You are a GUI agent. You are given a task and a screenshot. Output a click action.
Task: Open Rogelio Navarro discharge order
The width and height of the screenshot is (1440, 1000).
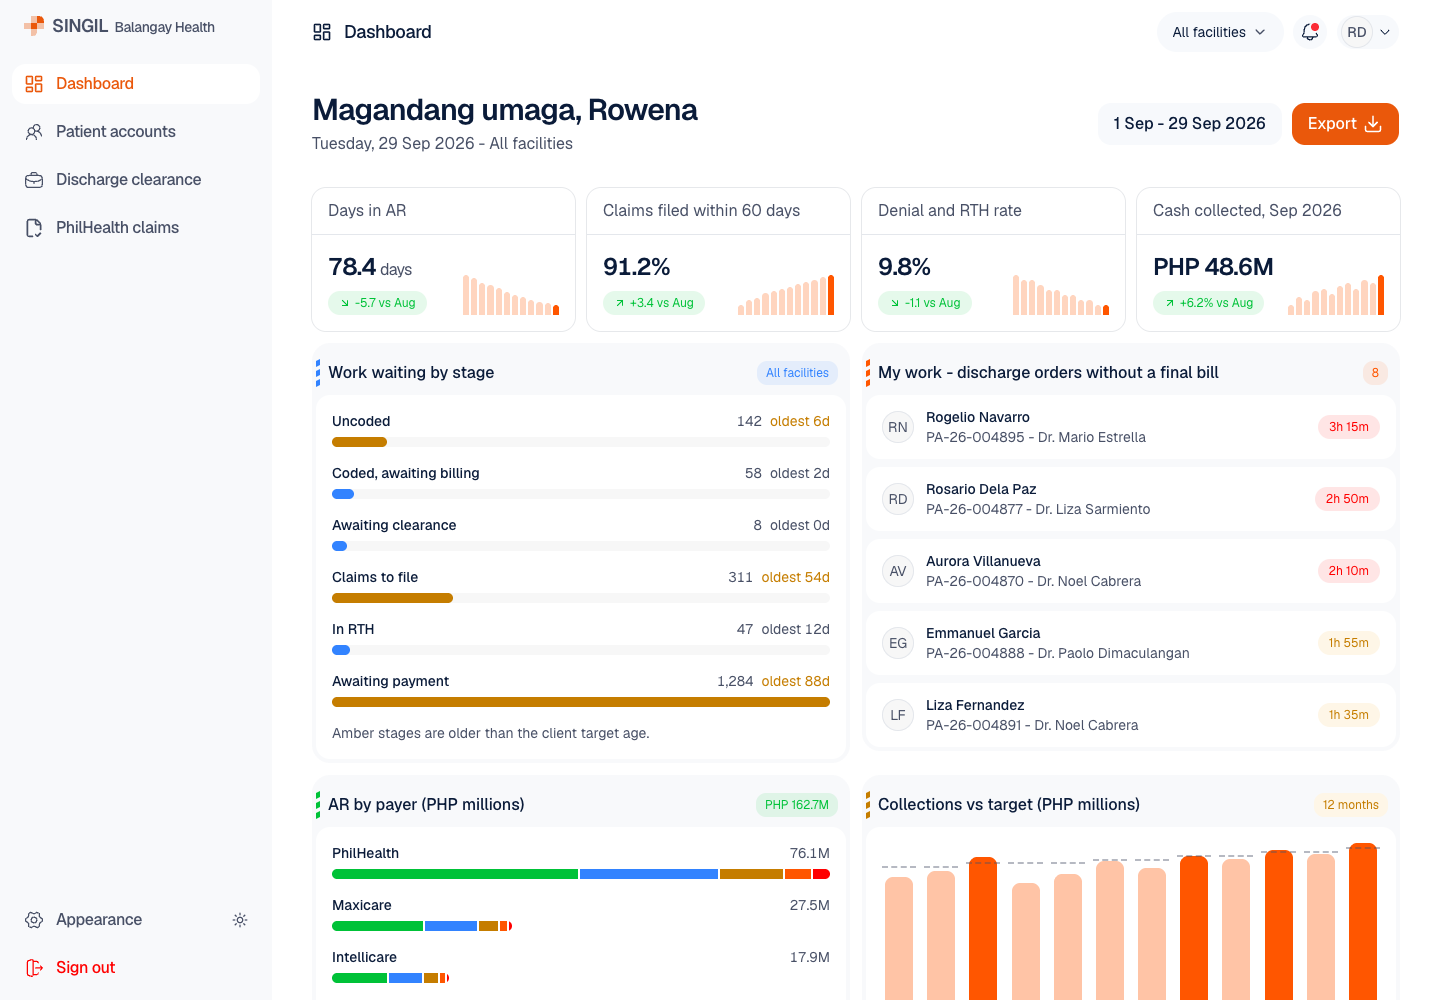[x=1131, y=427]
